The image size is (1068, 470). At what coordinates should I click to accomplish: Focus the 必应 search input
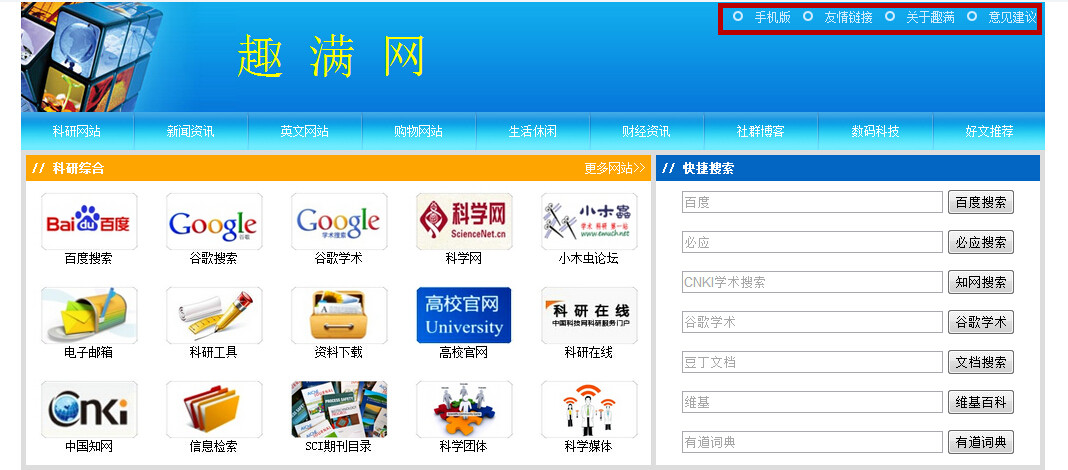tap(812, 242)
